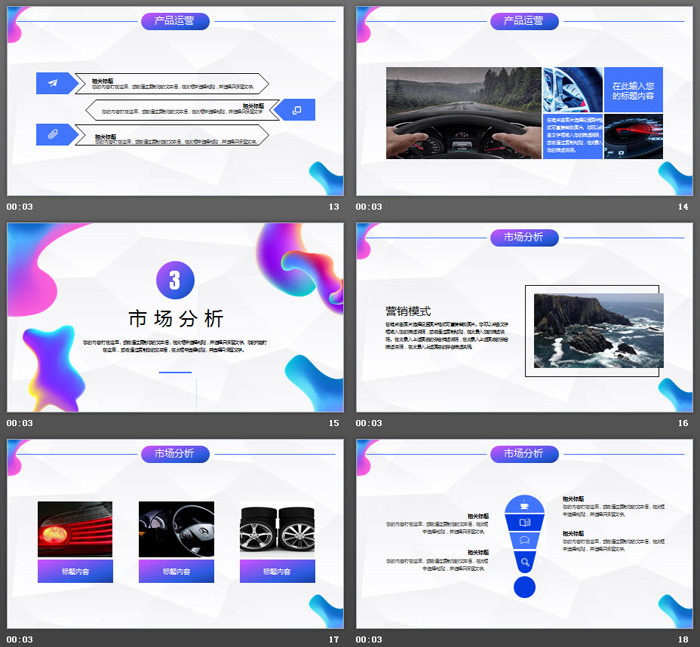Select slide 16 thumbnail with 营销模式
Image resolution: width=700 pixels, height=647 pixels.
(524, 317)
